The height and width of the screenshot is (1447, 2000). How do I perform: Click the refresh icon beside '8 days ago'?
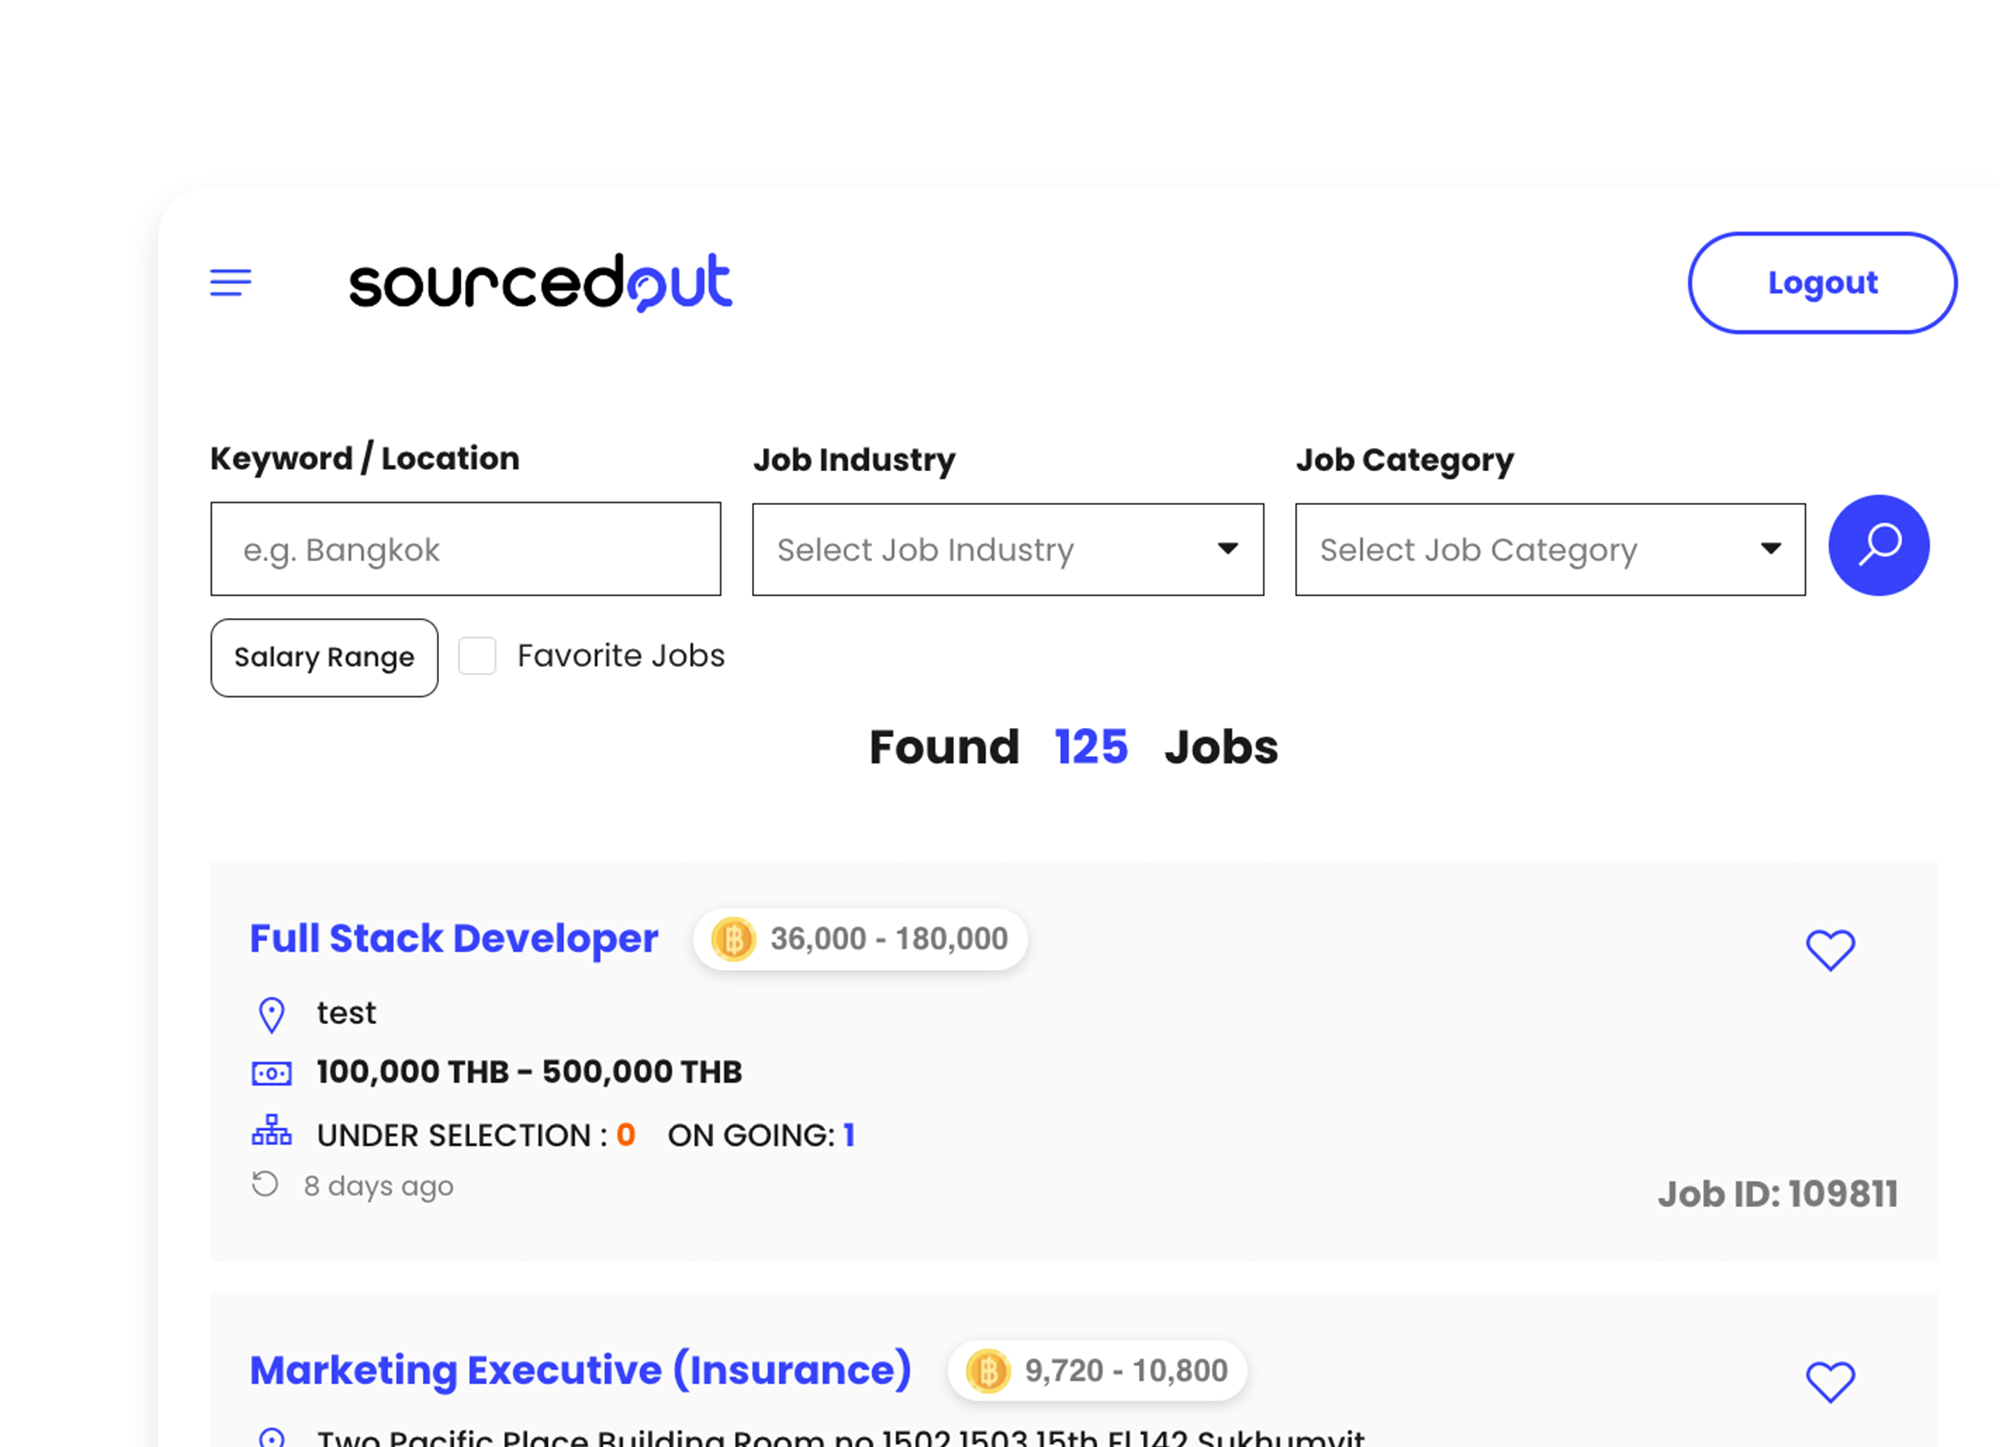265,1183
